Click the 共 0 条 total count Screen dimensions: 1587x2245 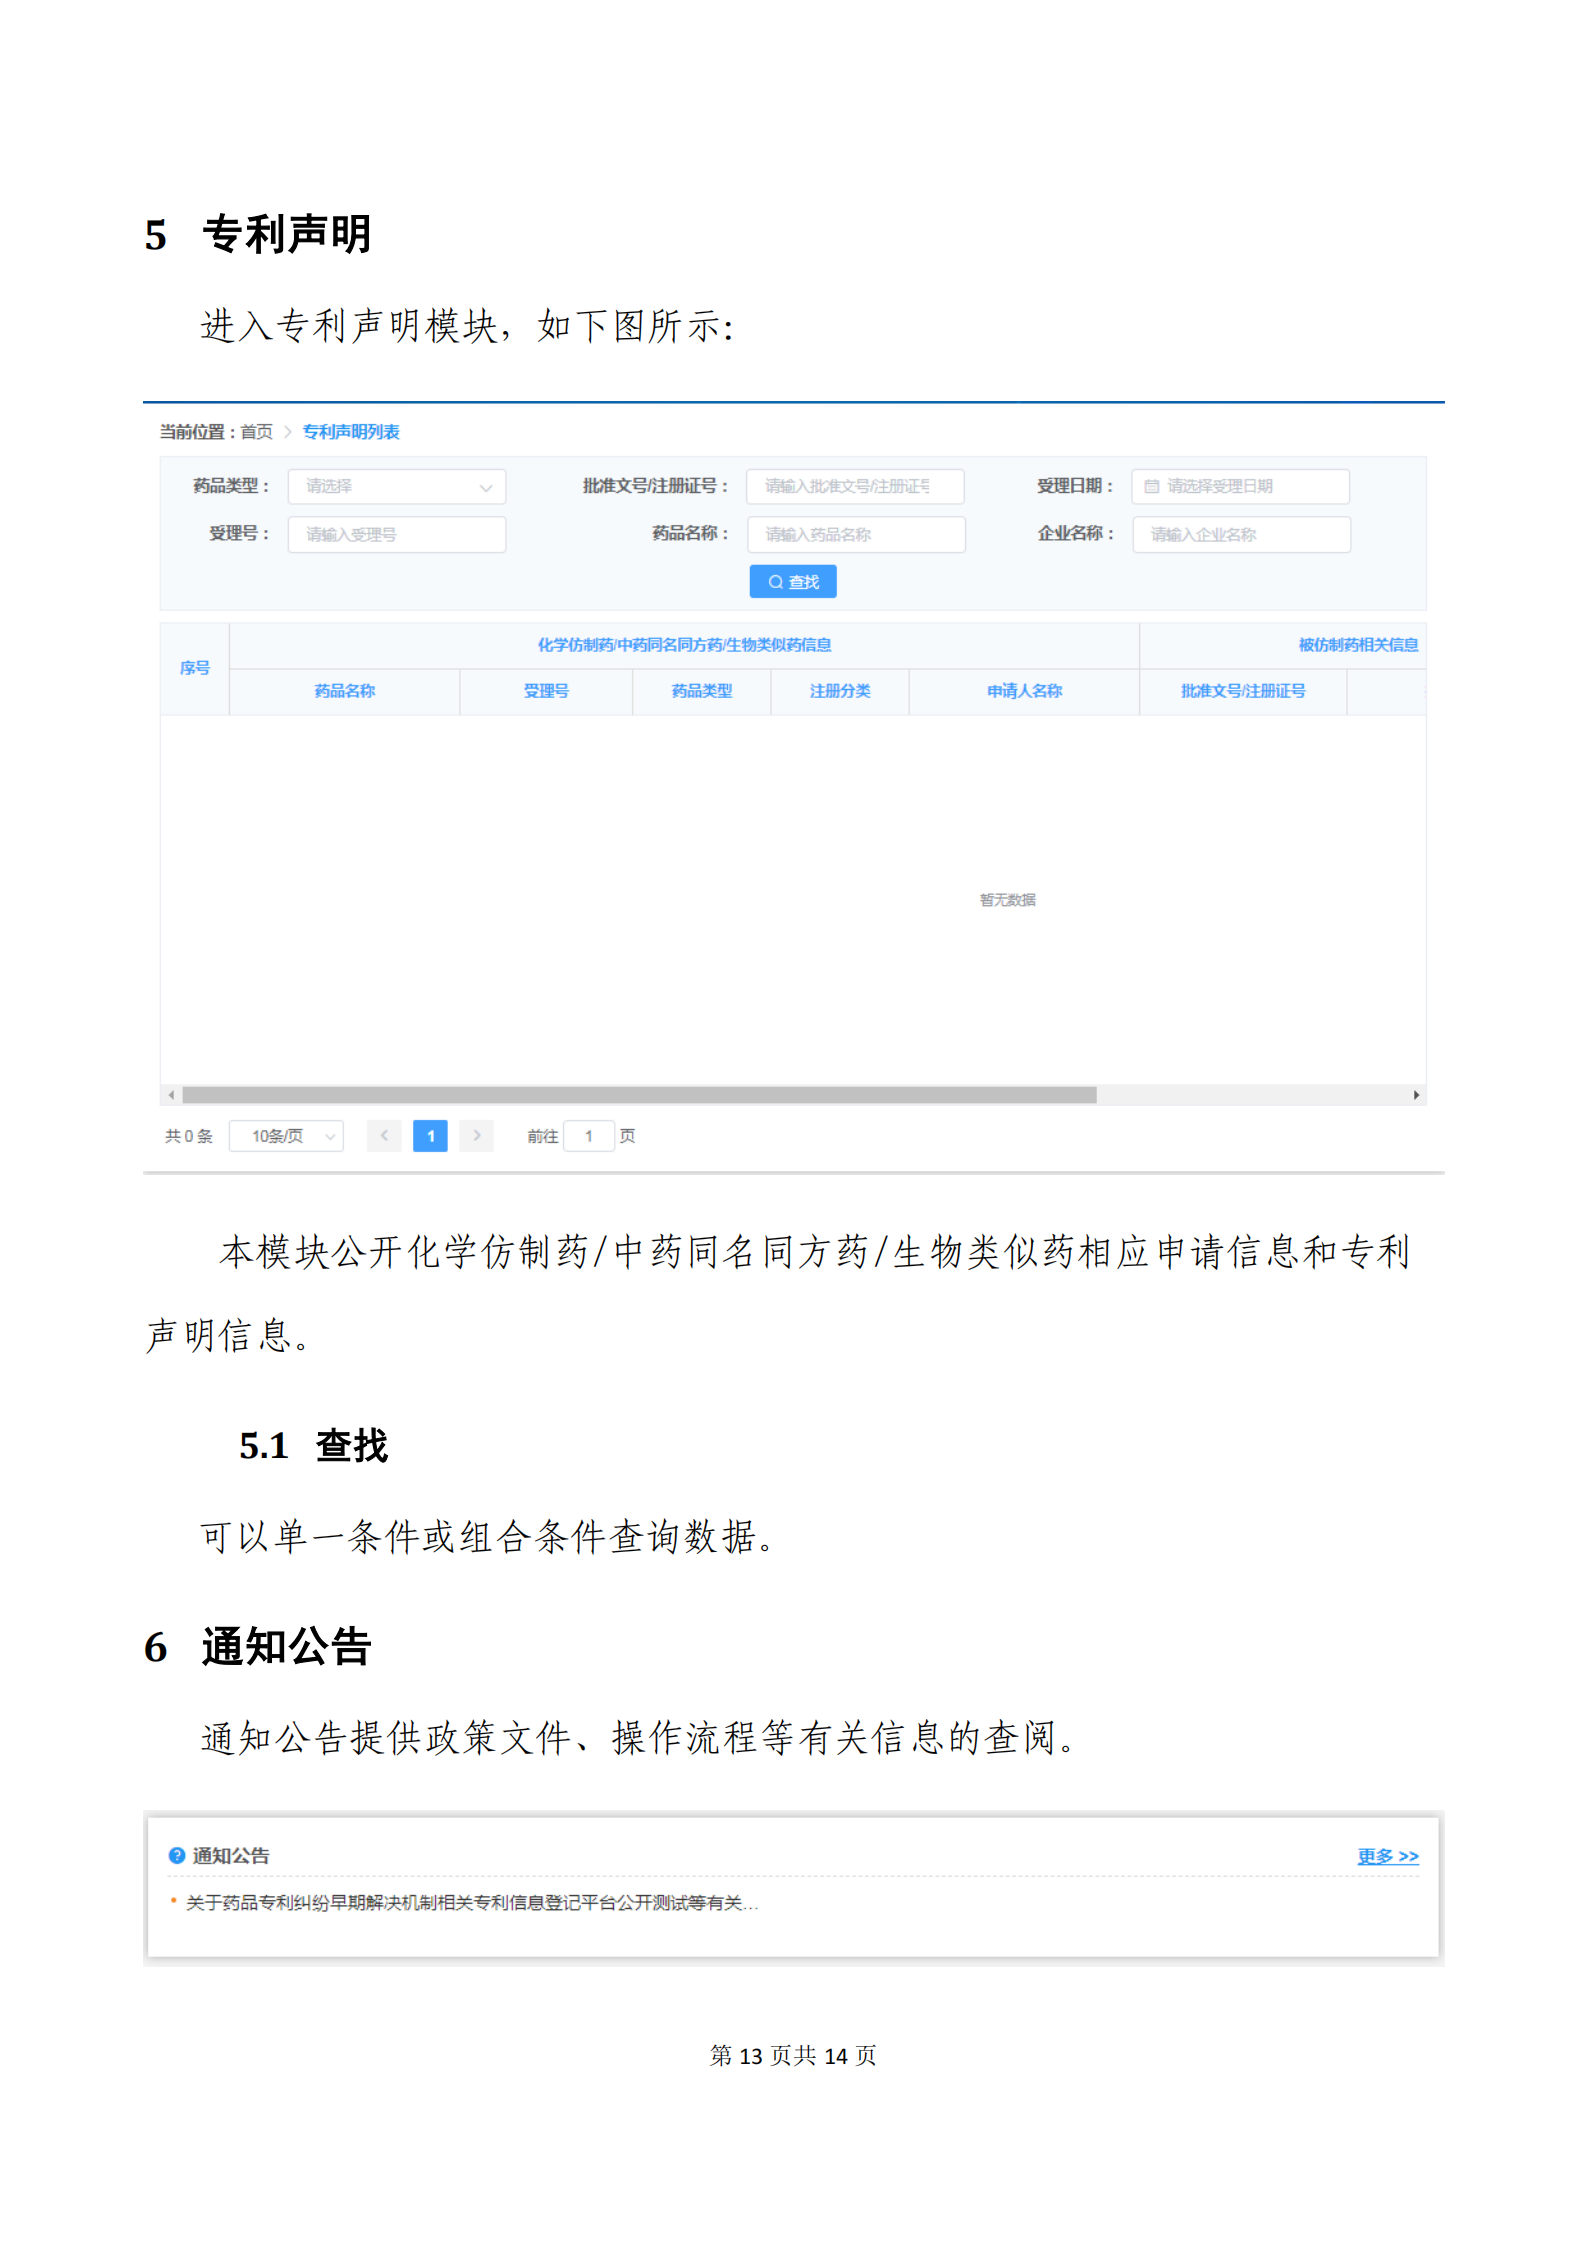point(189,1136)
